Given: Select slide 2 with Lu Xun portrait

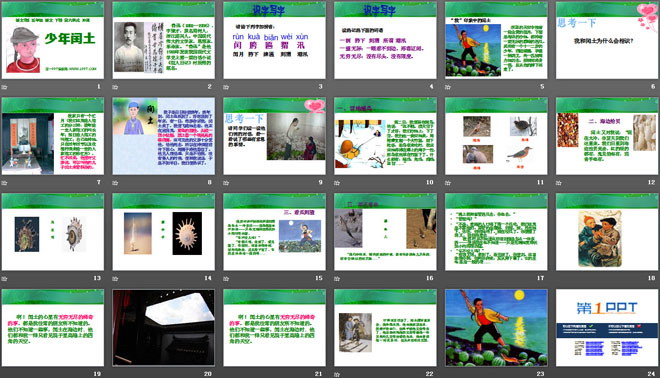Looking at the screenshot, I should pyautogui.click(x=164, y=40).
